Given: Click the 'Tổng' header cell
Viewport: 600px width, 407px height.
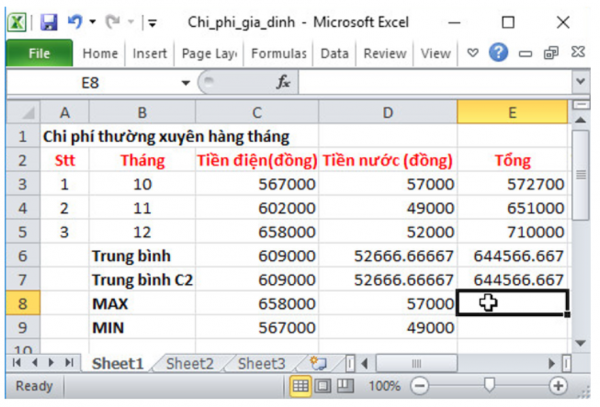Looking at the screenshot, I should point(512,160).
